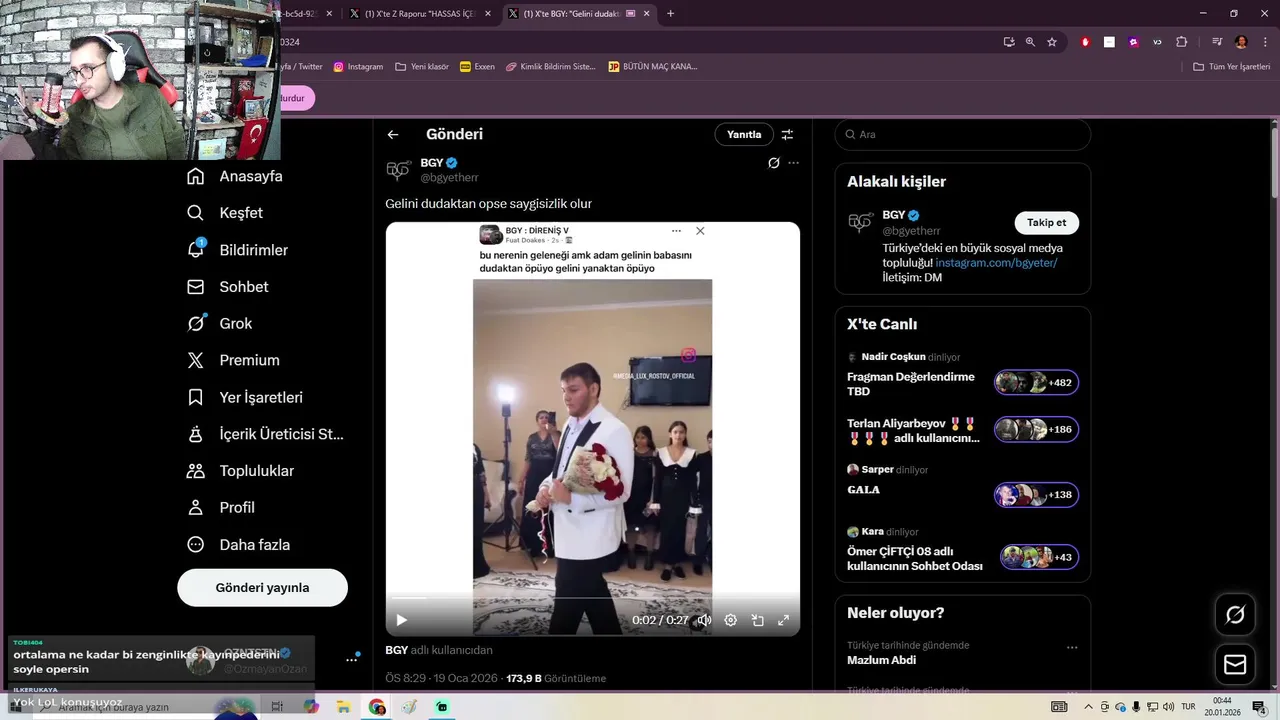The height and width of the screenshot is (720, 1280).
Task: Open +43 listeners badge for Ömer ÇİFTÇİ
Action: click(1040, 558)
